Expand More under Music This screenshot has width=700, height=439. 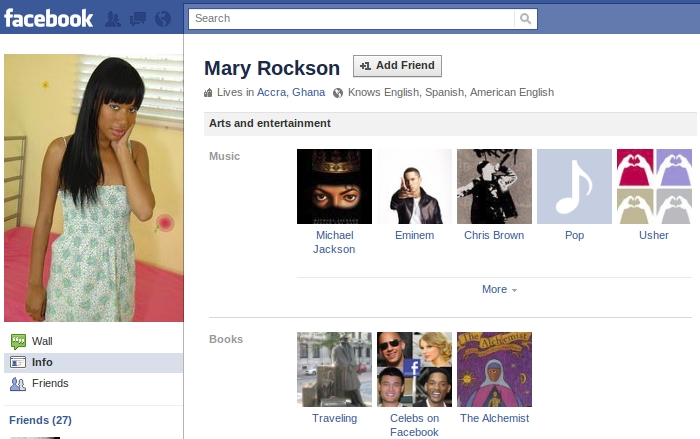tap(499, 289)
